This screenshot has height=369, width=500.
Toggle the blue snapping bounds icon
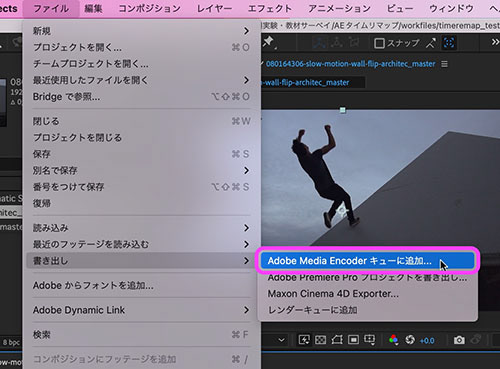point(449,43)
